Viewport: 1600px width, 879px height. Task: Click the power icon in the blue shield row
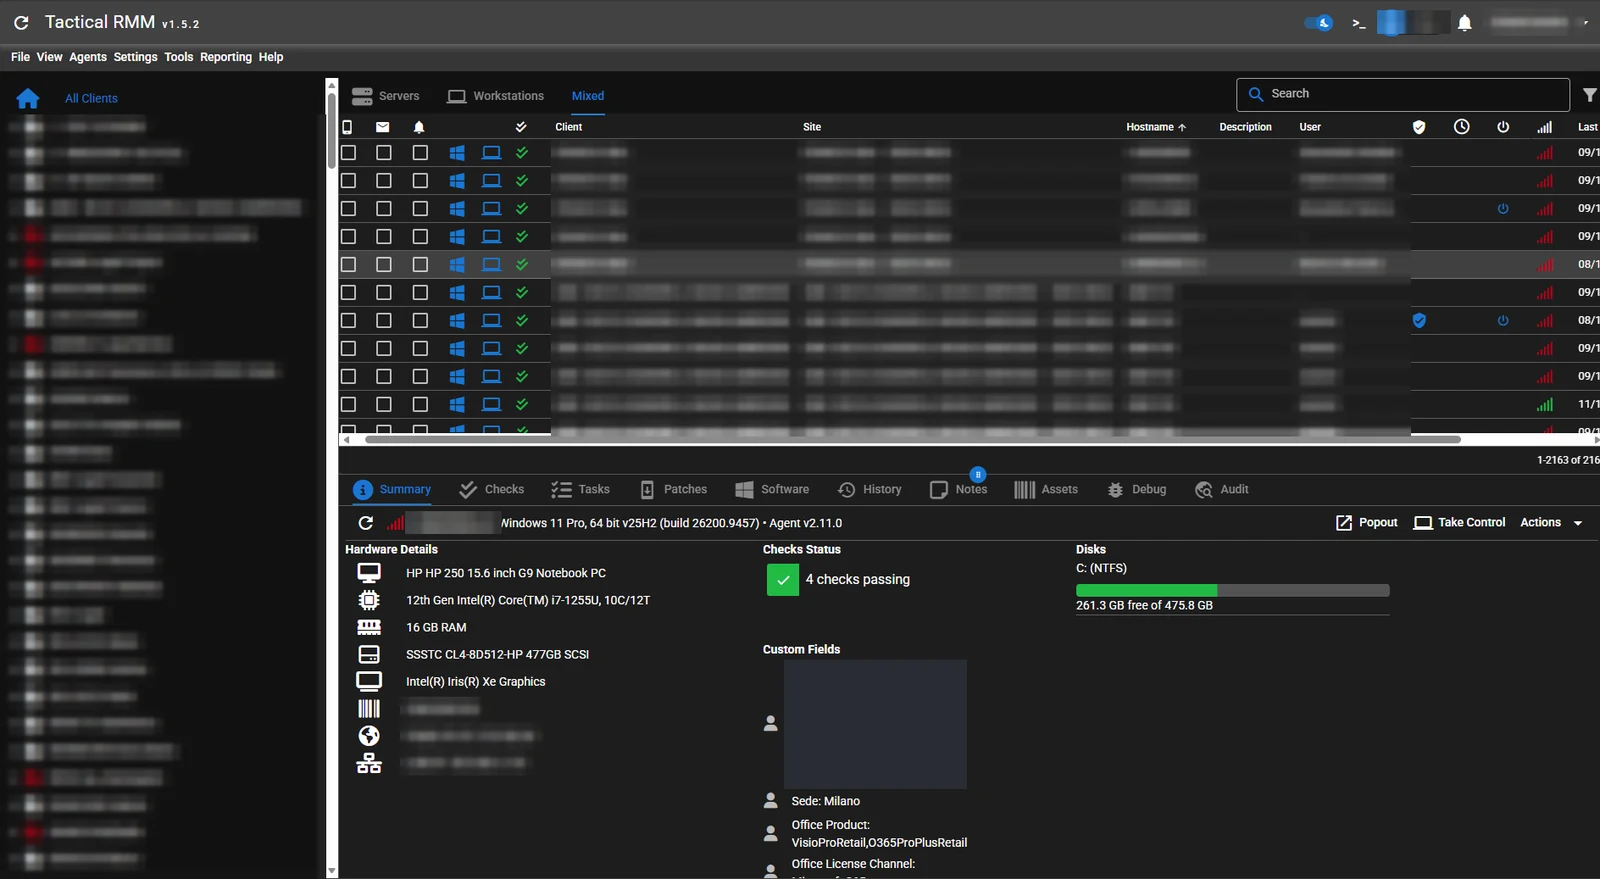1502,321
